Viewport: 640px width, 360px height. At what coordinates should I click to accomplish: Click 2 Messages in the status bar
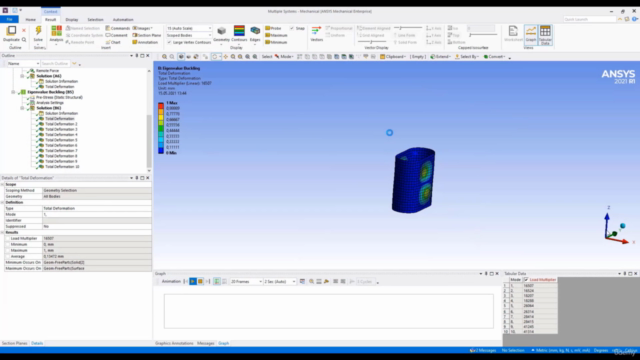click(483, 350)
